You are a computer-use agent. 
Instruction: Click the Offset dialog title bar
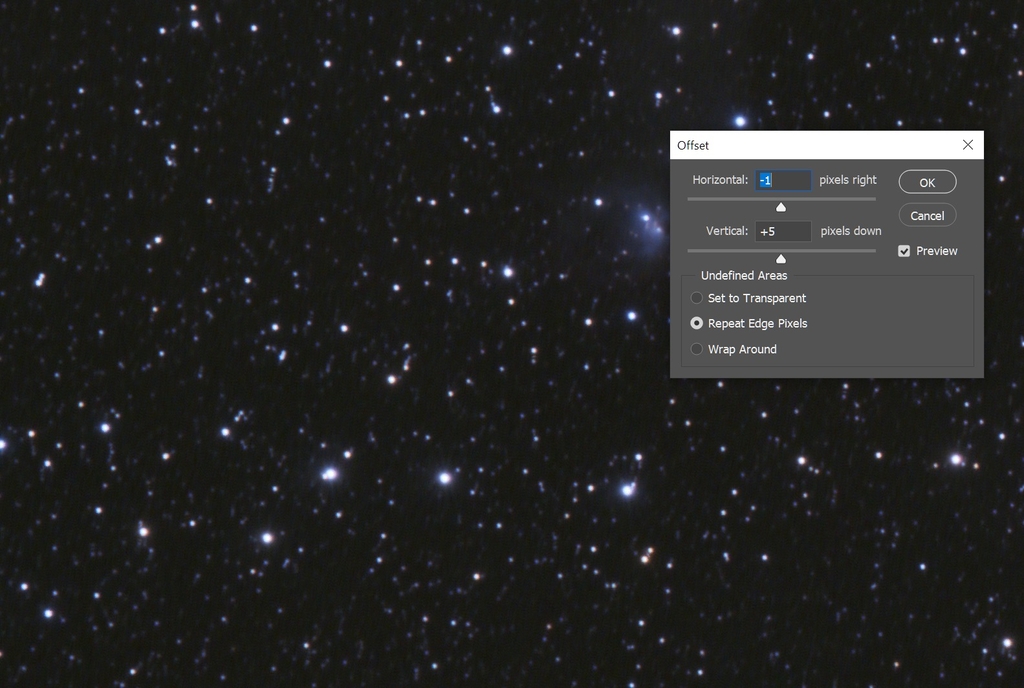pos(826,145)
